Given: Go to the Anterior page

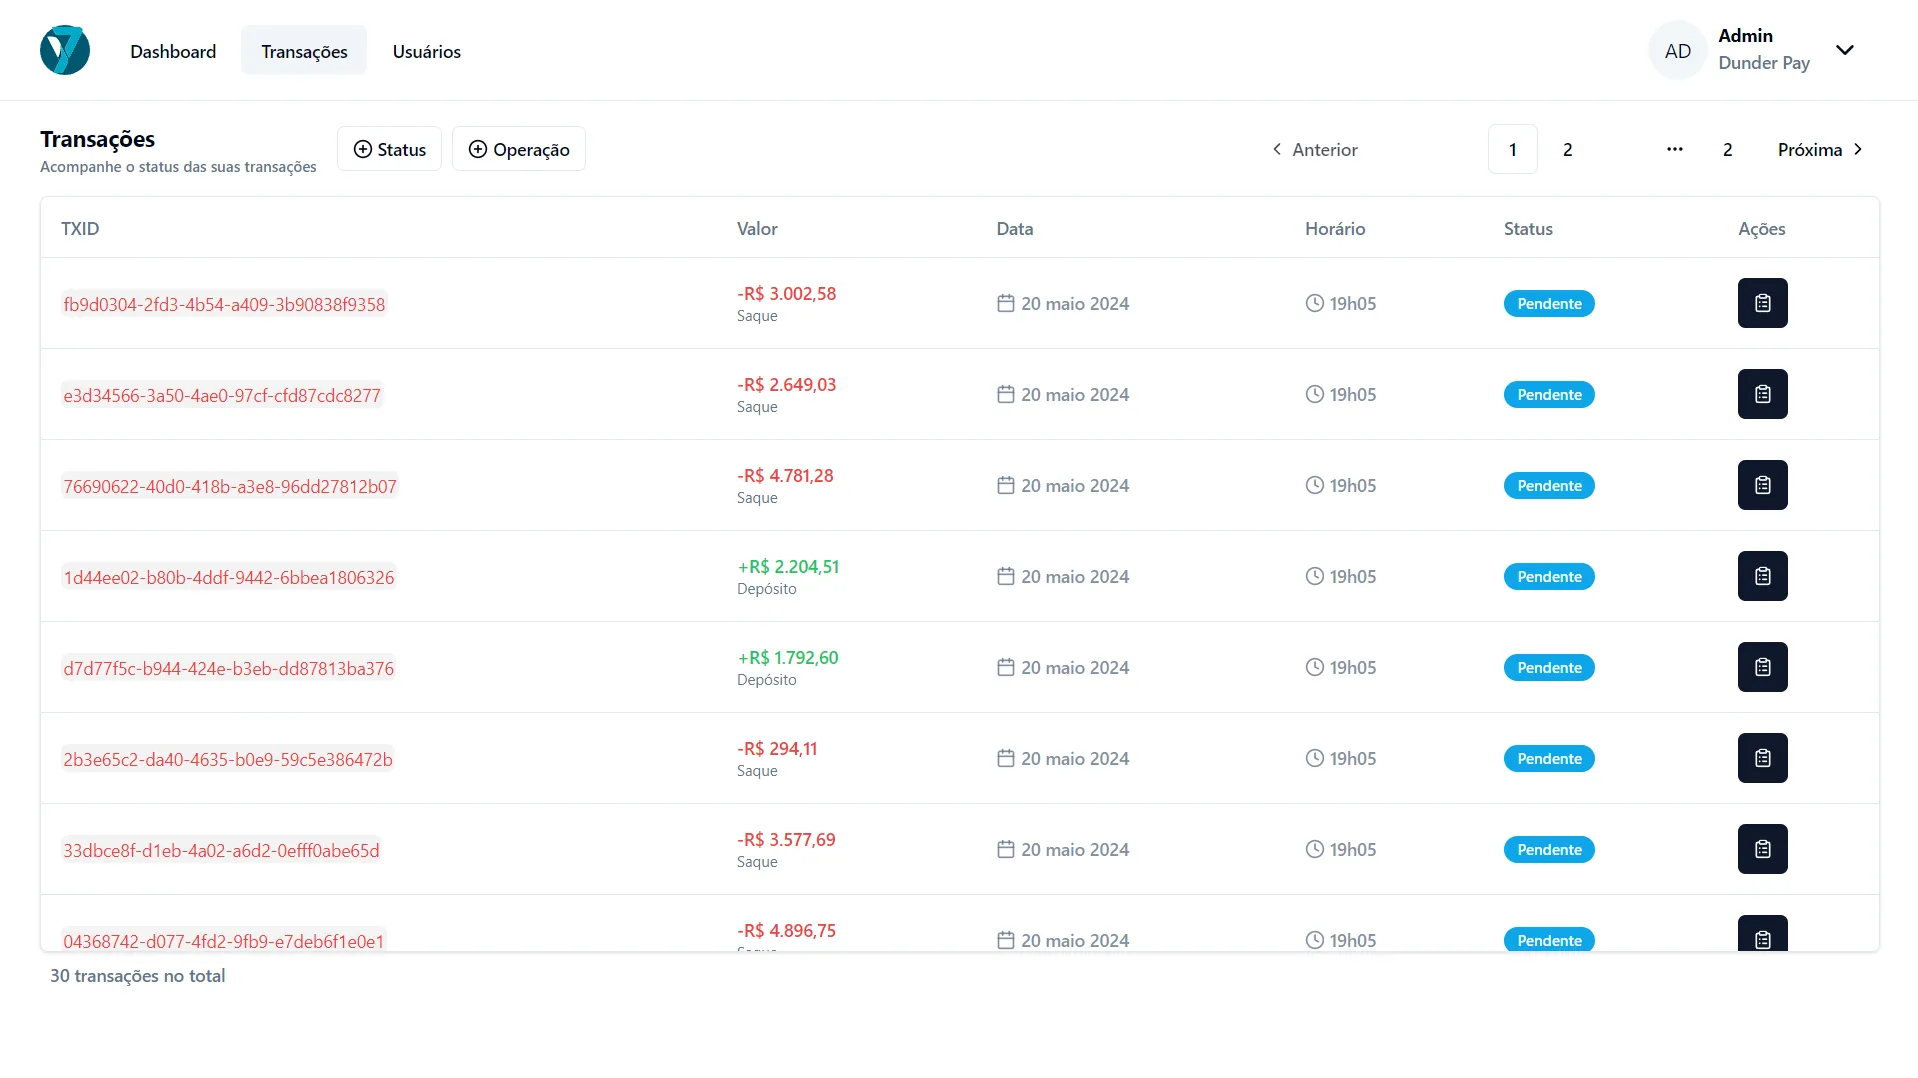Looking at the screenshot, I should (x=1314, y=149).
